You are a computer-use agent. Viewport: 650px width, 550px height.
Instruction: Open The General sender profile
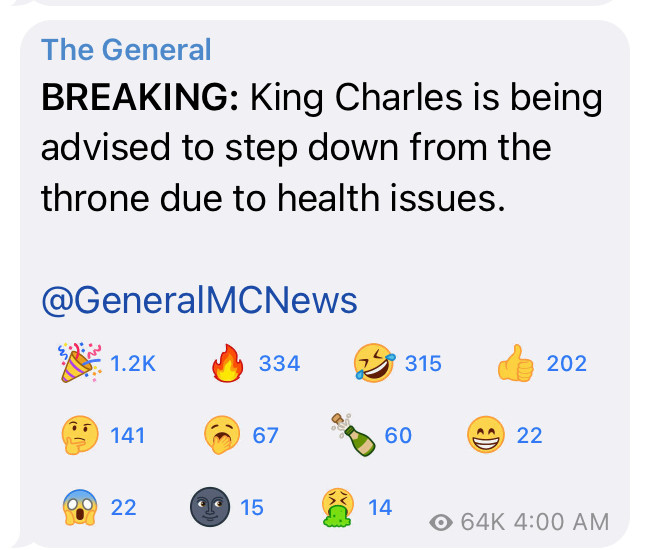(126, 49)
